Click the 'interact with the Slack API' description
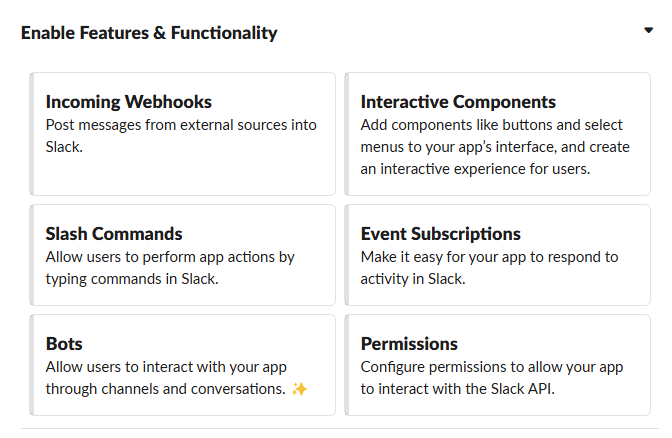Viewport: 672px width, 438px height. pos(492,378)
